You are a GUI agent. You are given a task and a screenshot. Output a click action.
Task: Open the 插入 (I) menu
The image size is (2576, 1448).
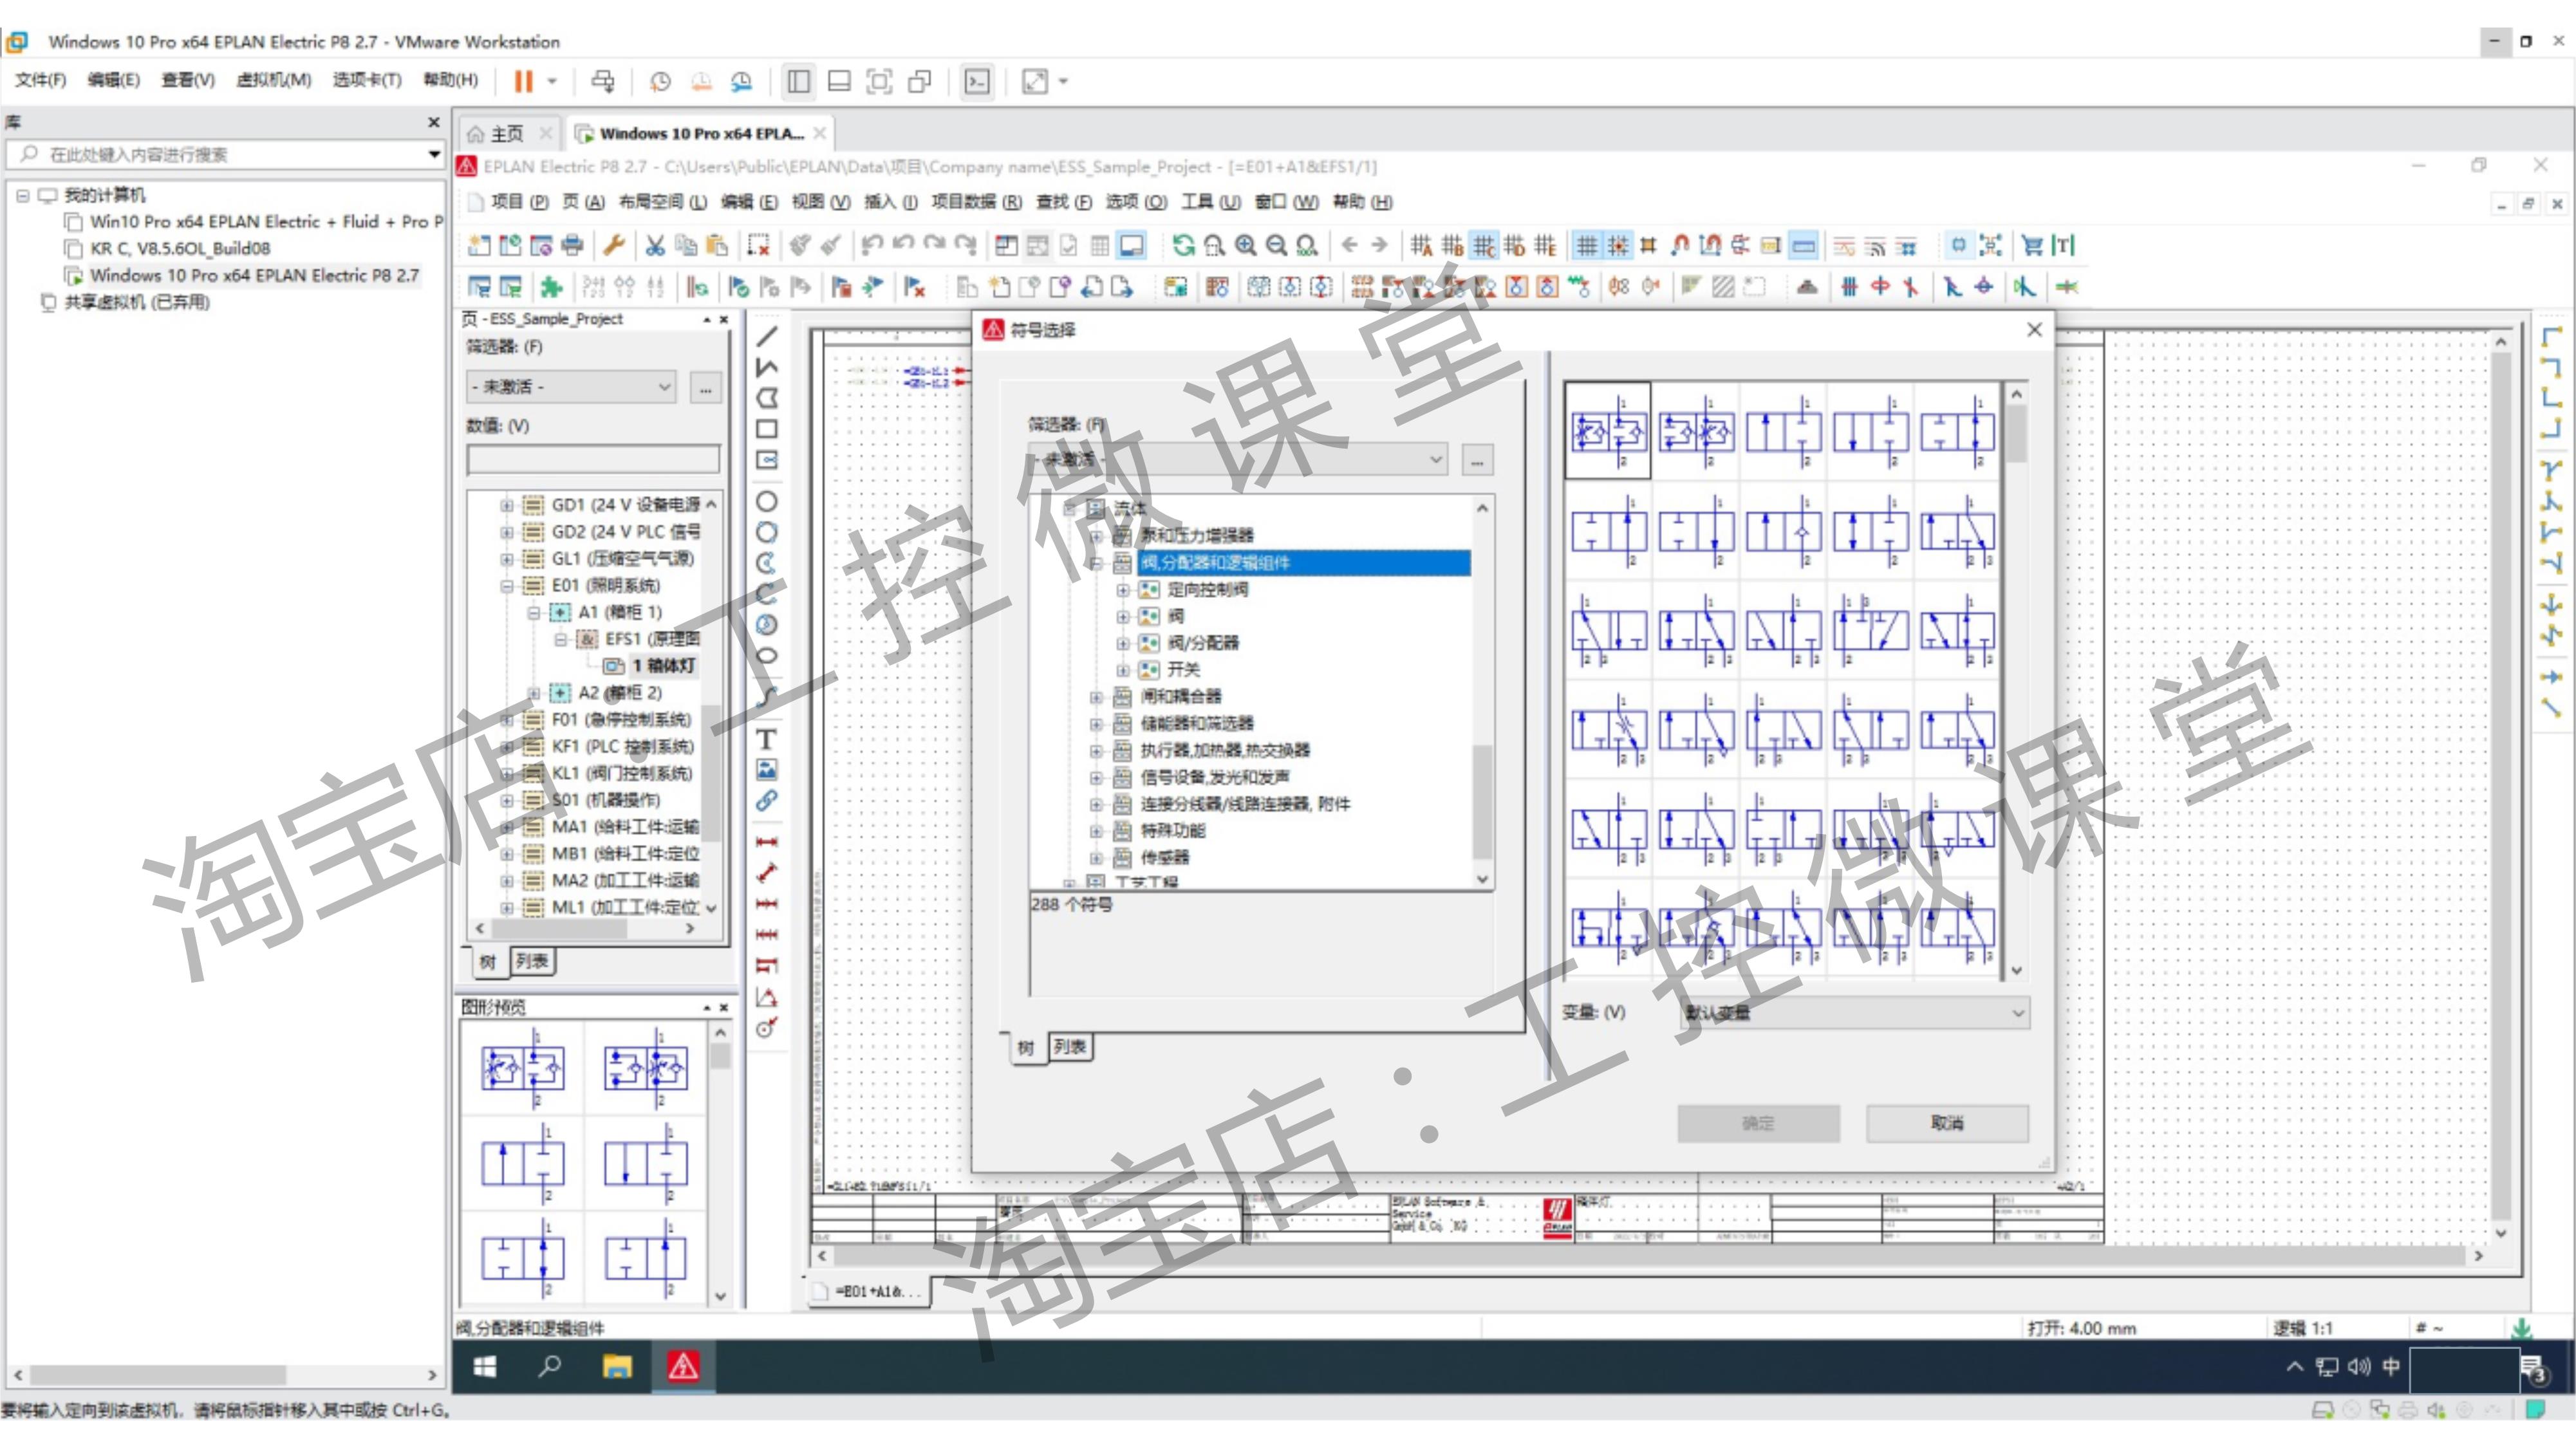coord(890,202)
